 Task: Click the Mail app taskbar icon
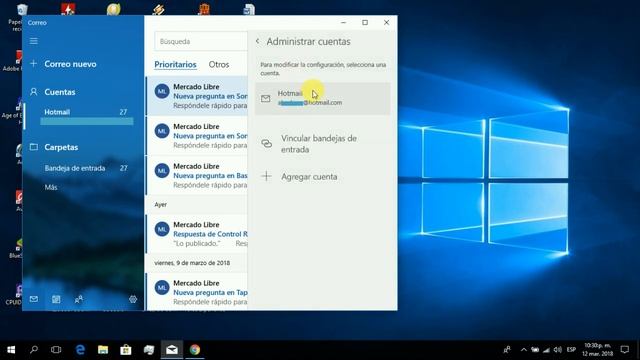point(172,350)
